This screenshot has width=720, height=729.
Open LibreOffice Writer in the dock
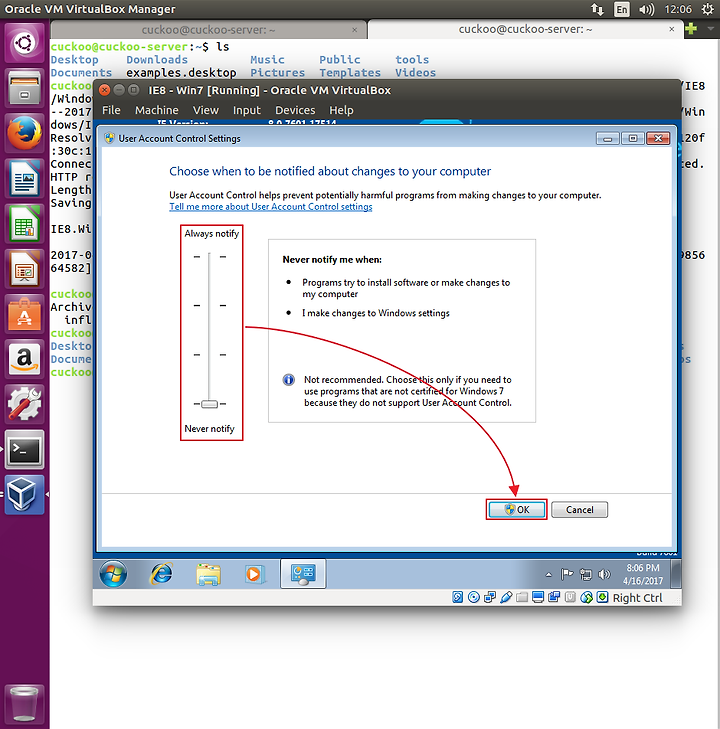[x=24, y=179]
